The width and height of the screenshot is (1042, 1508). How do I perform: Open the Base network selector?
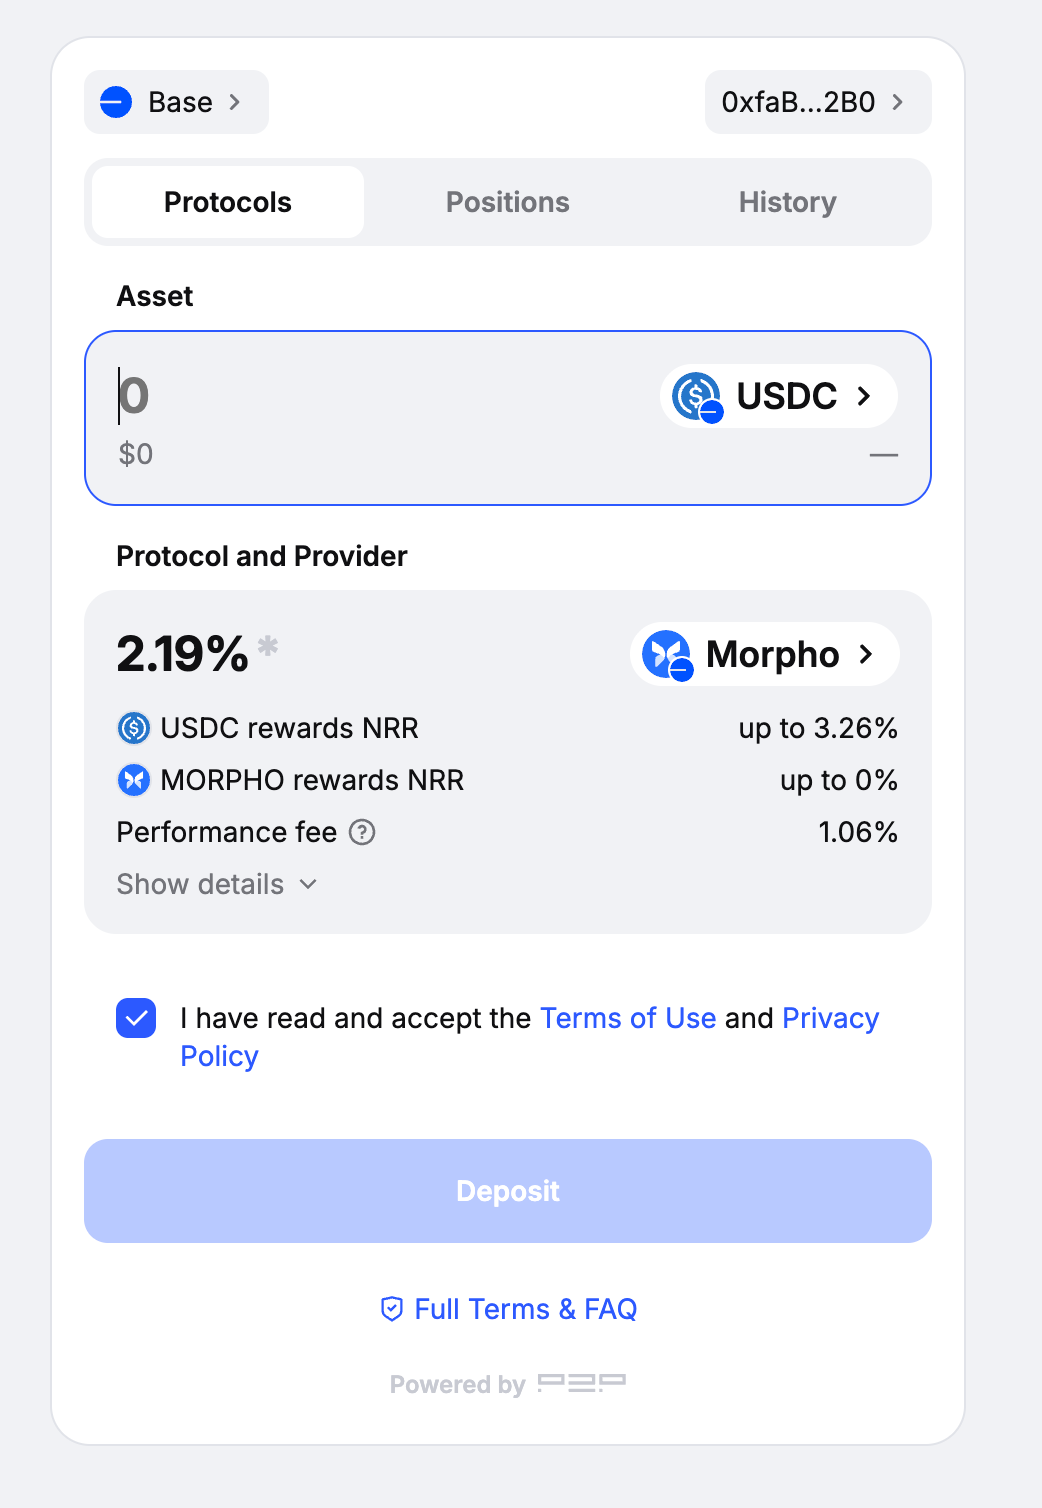(x=177, y=102)
